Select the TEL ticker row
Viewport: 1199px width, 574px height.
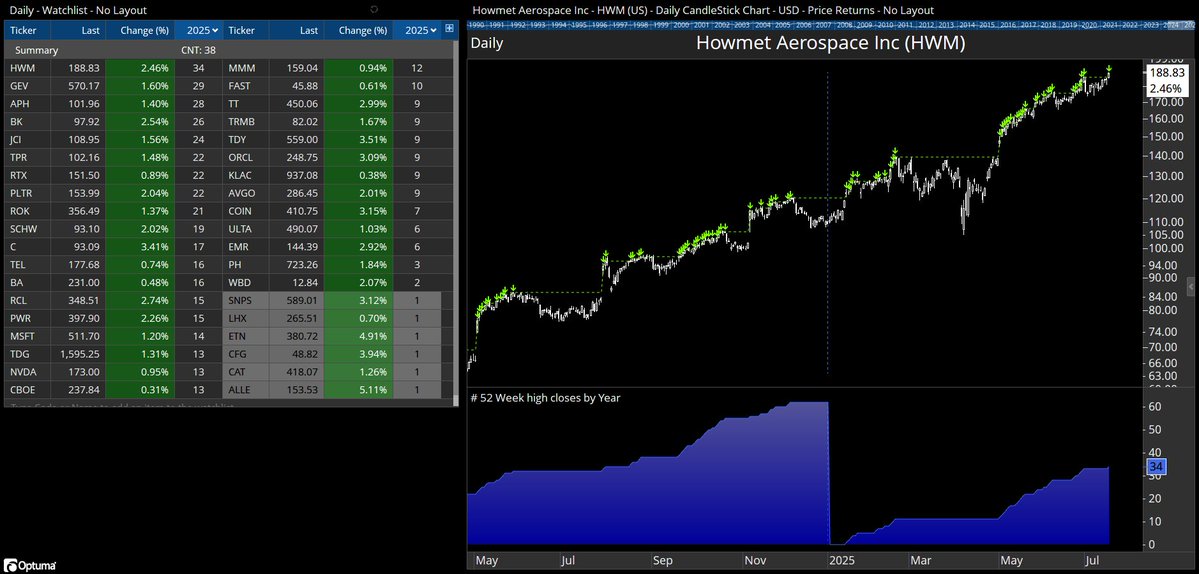112,264
